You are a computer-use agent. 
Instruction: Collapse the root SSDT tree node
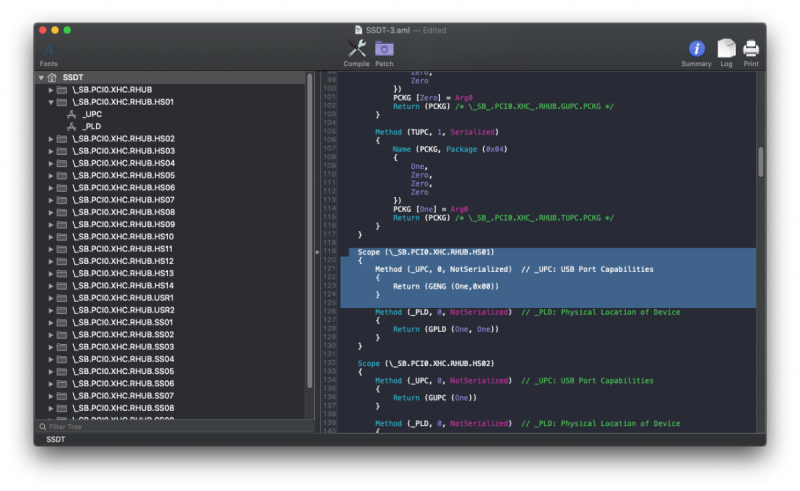click(x=41, y=77)
